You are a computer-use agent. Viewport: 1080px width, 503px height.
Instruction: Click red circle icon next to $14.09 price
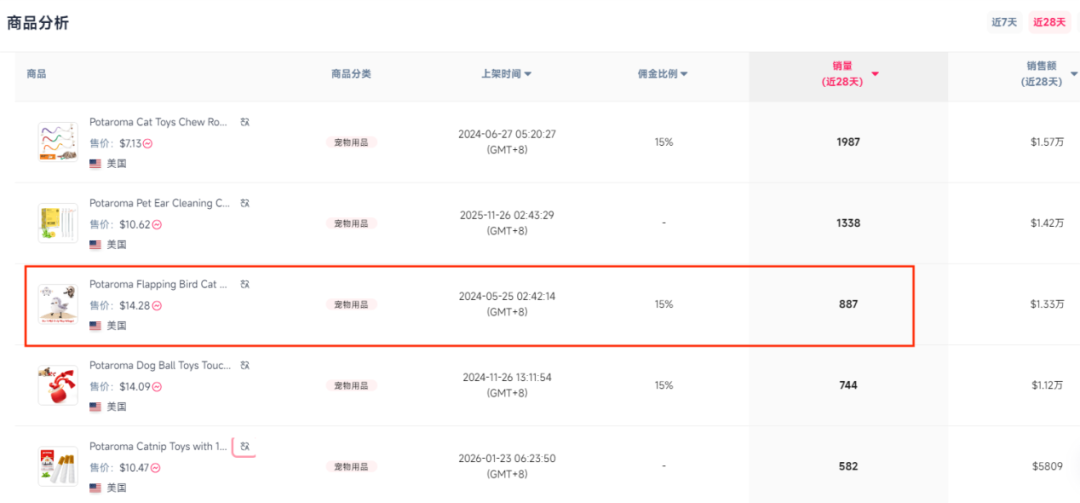click(x=157, y=387)
